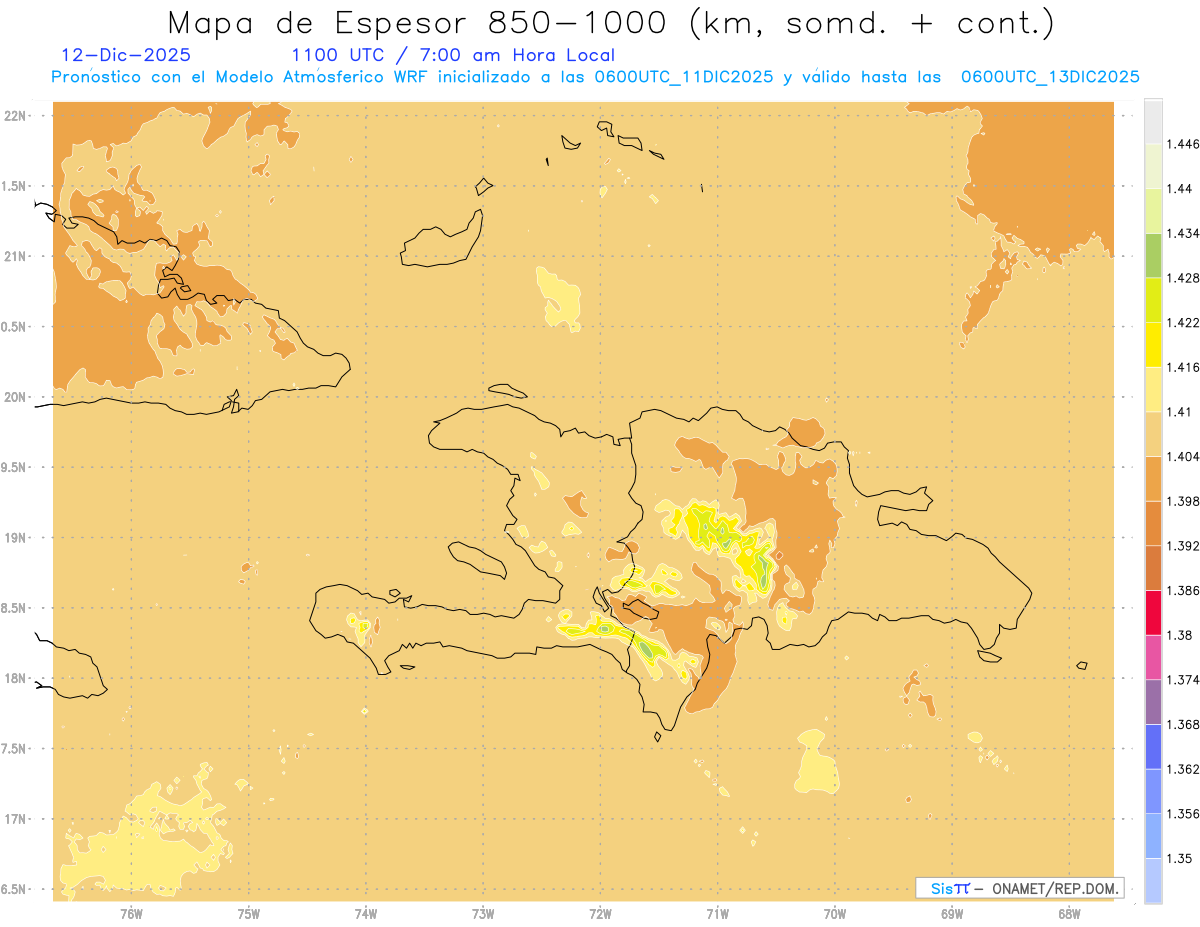1200x927 pixels.
Task: Click the longitude label 76W
Action: pyautogui.click(x=131, y=914)
